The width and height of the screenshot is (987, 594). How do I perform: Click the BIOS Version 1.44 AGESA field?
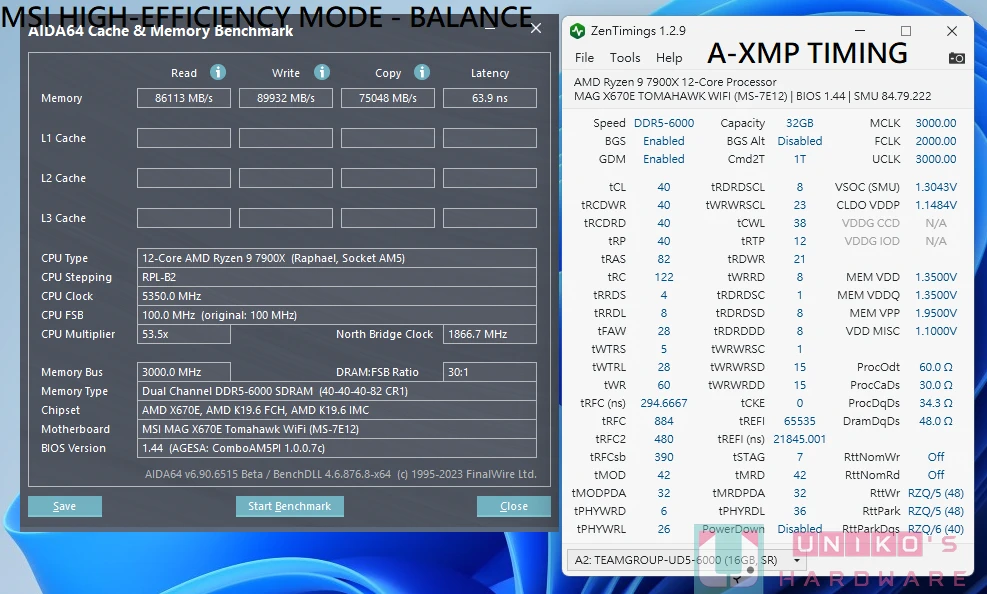pyautogui.click(x=337, y=448)
